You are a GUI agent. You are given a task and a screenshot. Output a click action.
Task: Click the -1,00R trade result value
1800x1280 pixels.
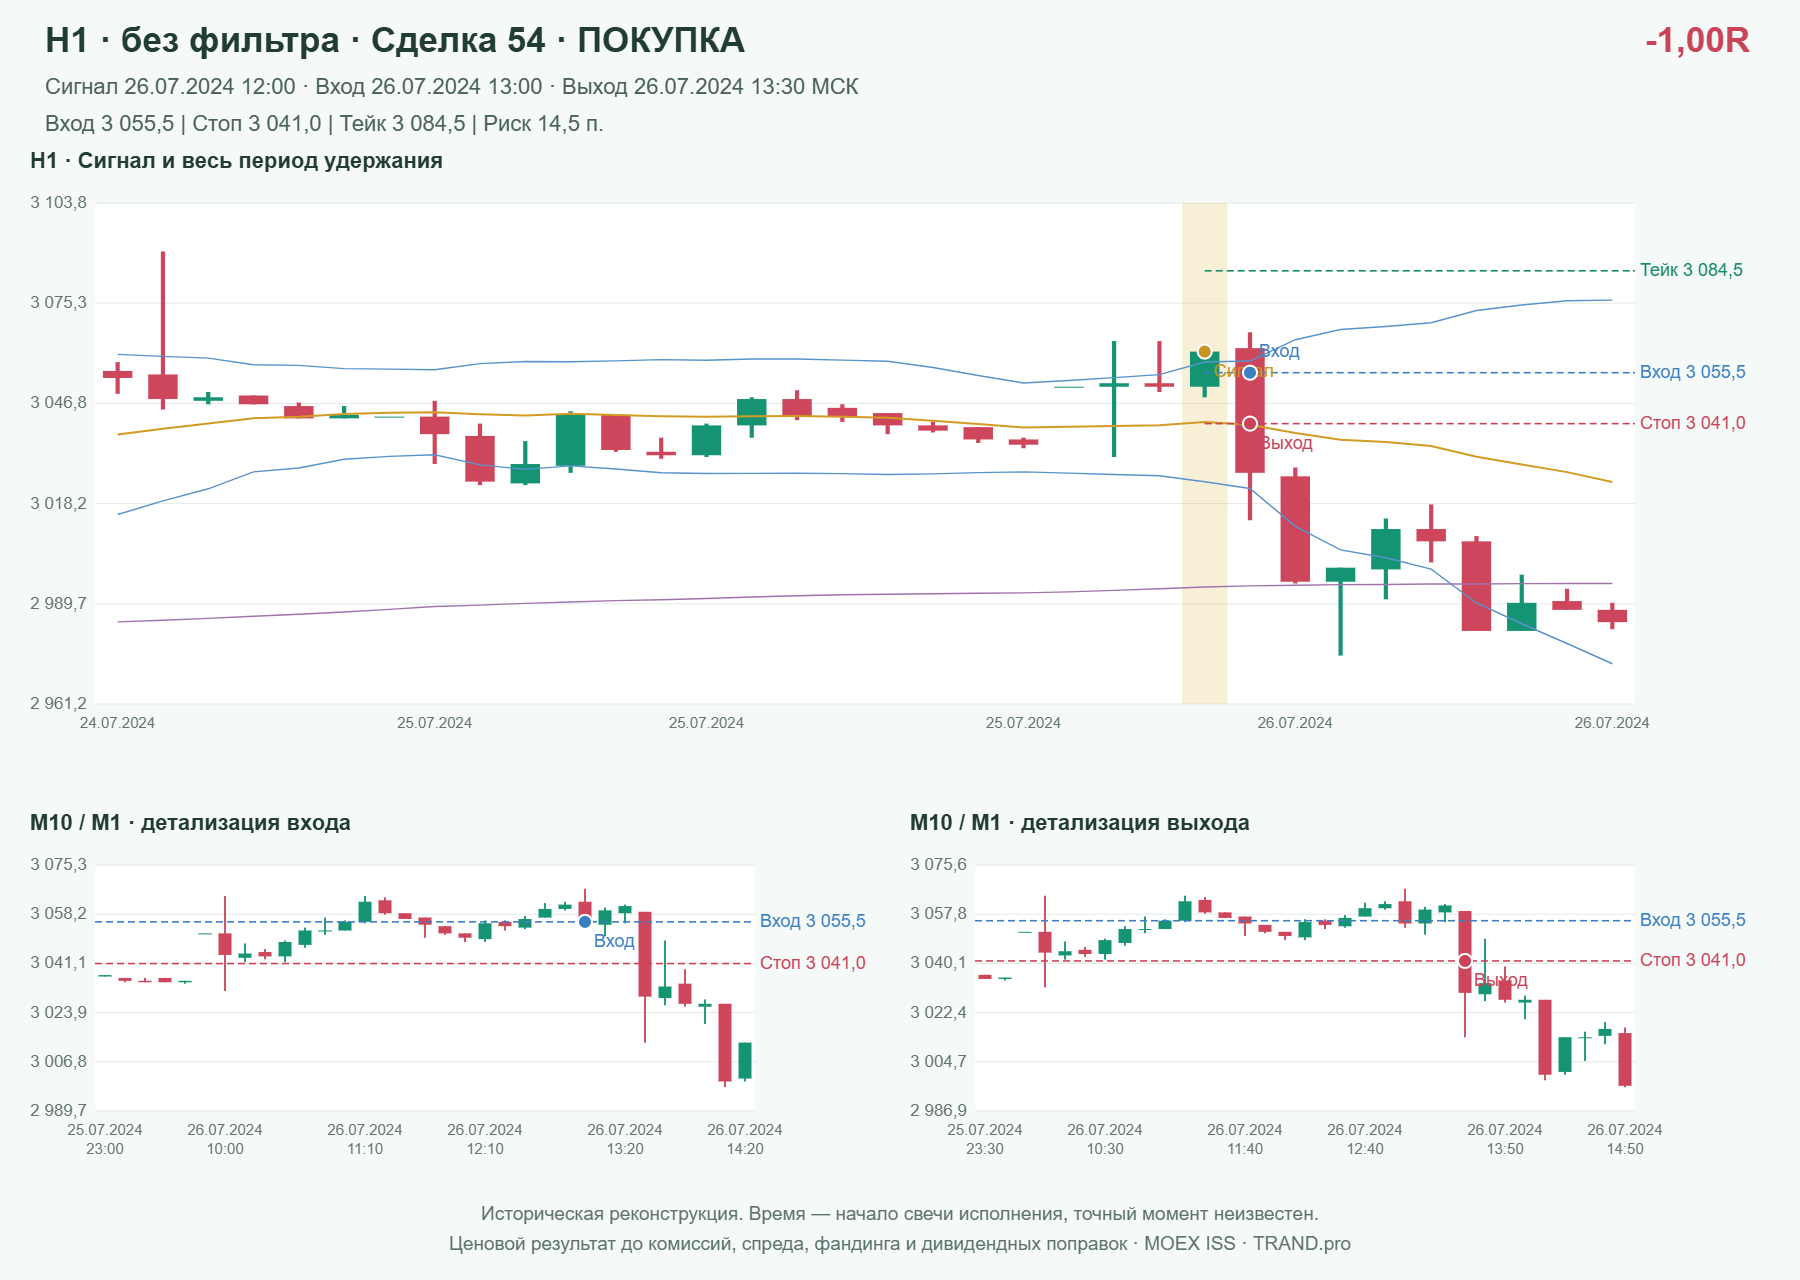pos(1697,40)
